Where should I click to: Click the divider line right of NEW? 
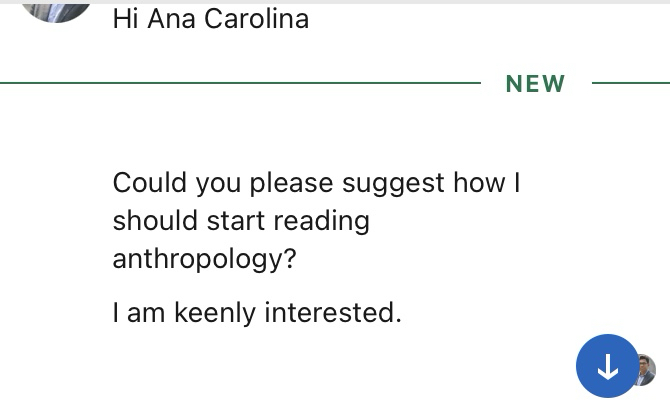[x=630, y=83]
